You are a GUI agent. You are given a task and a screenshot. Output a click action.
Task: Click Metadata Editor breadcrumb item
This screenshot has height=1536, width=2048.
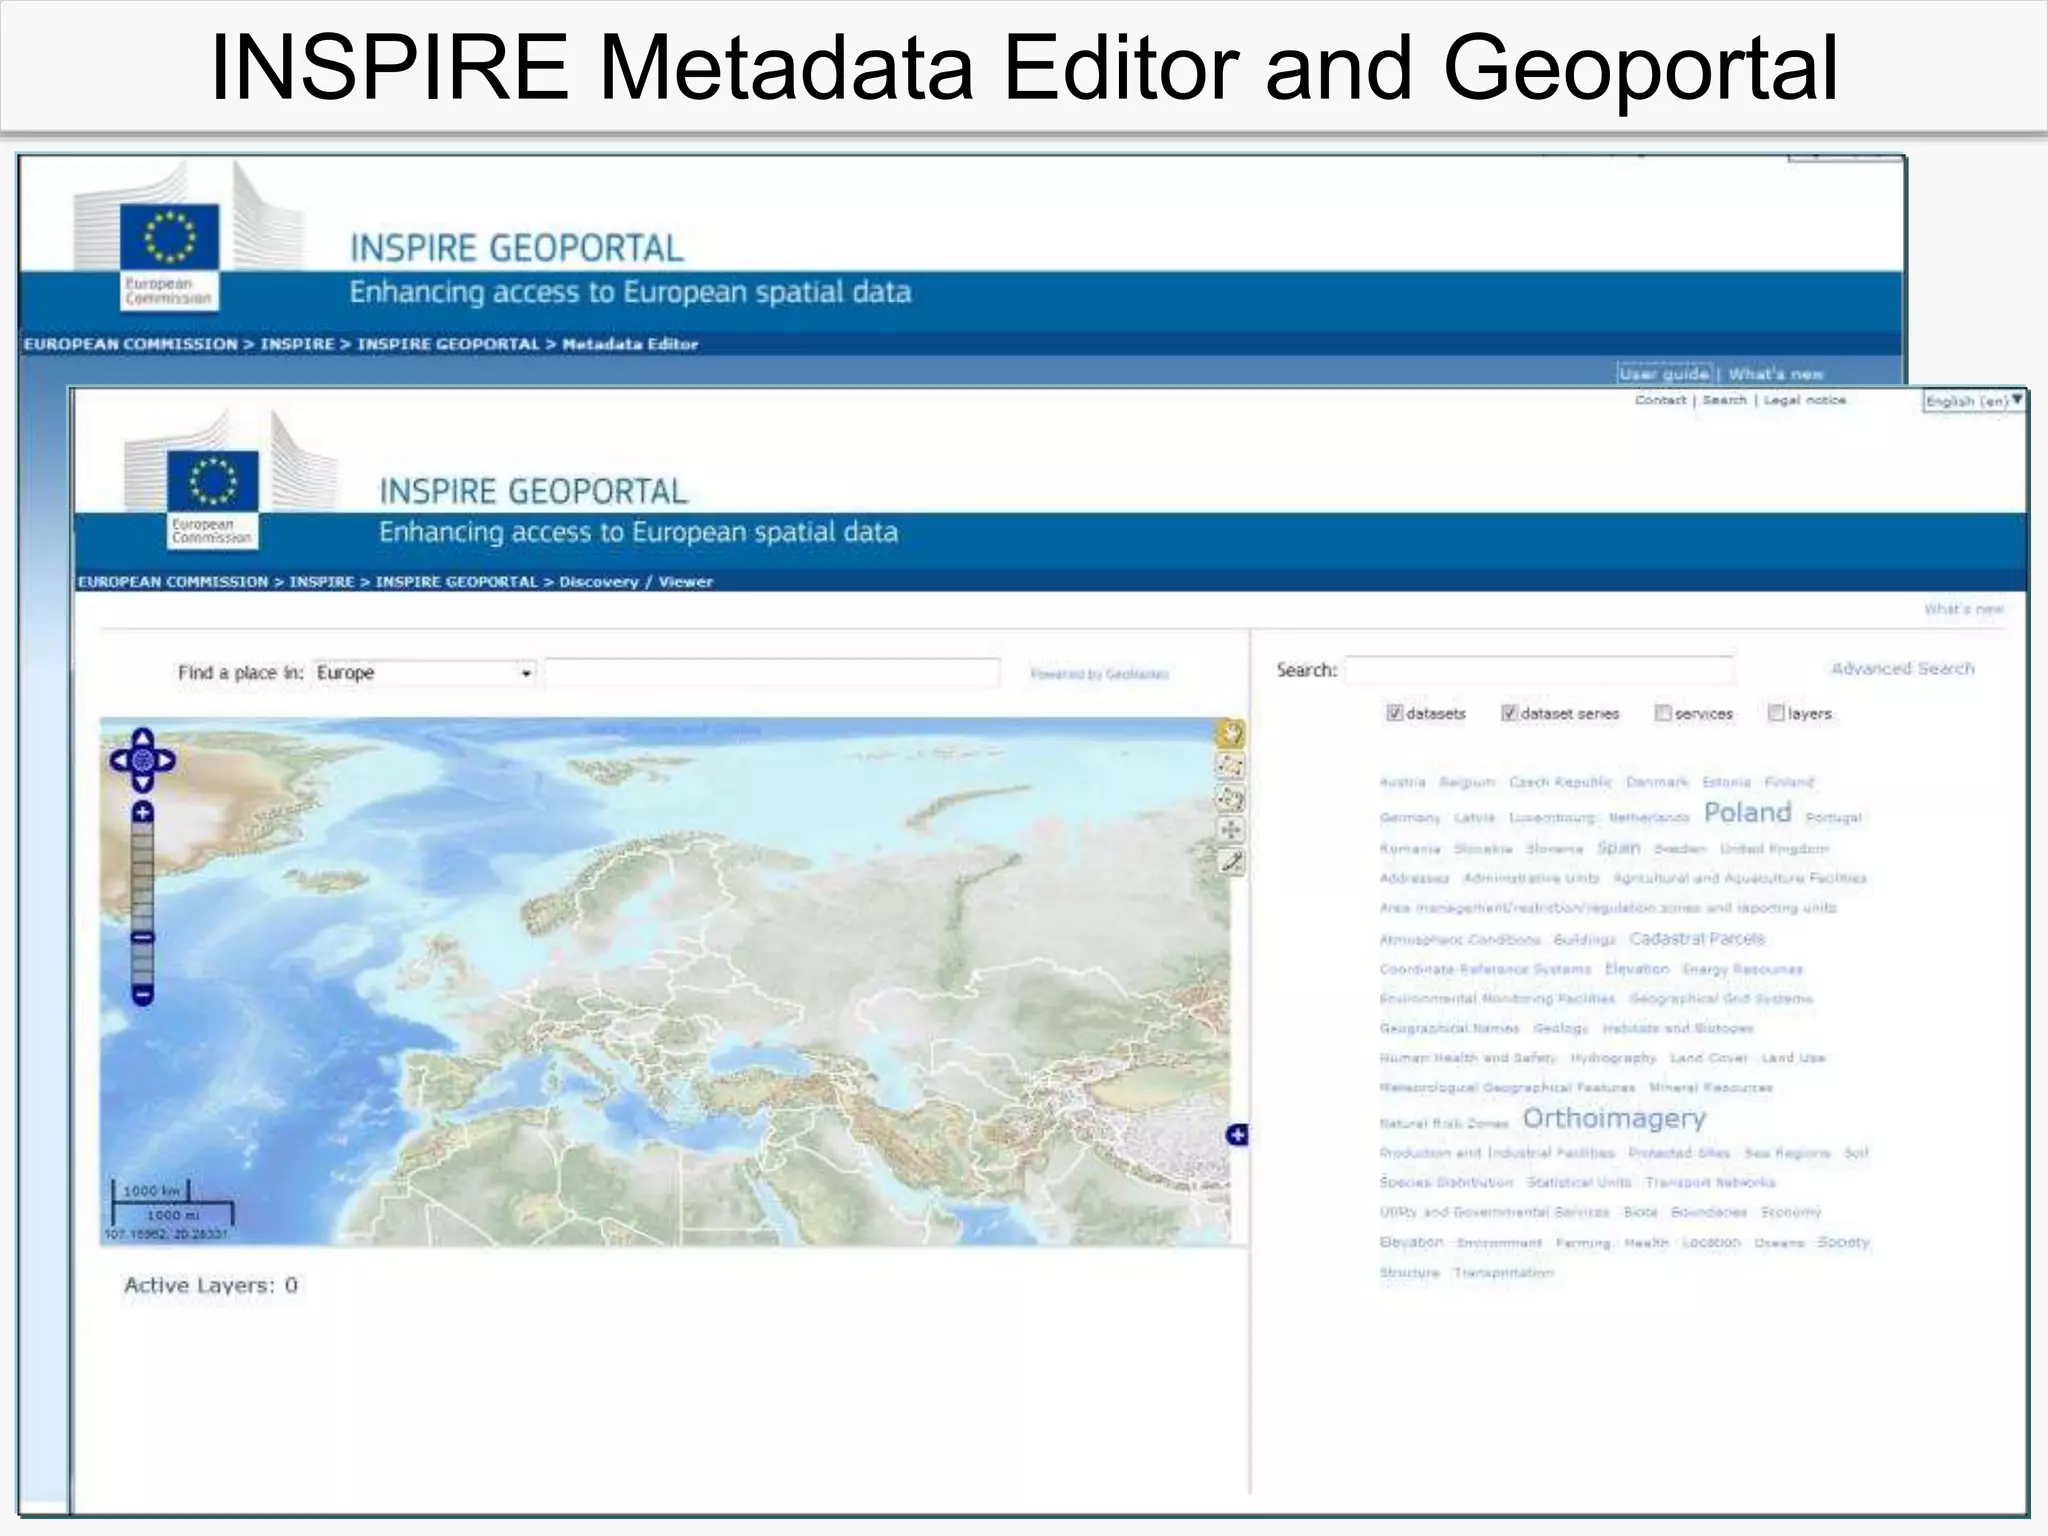(630, 344)
